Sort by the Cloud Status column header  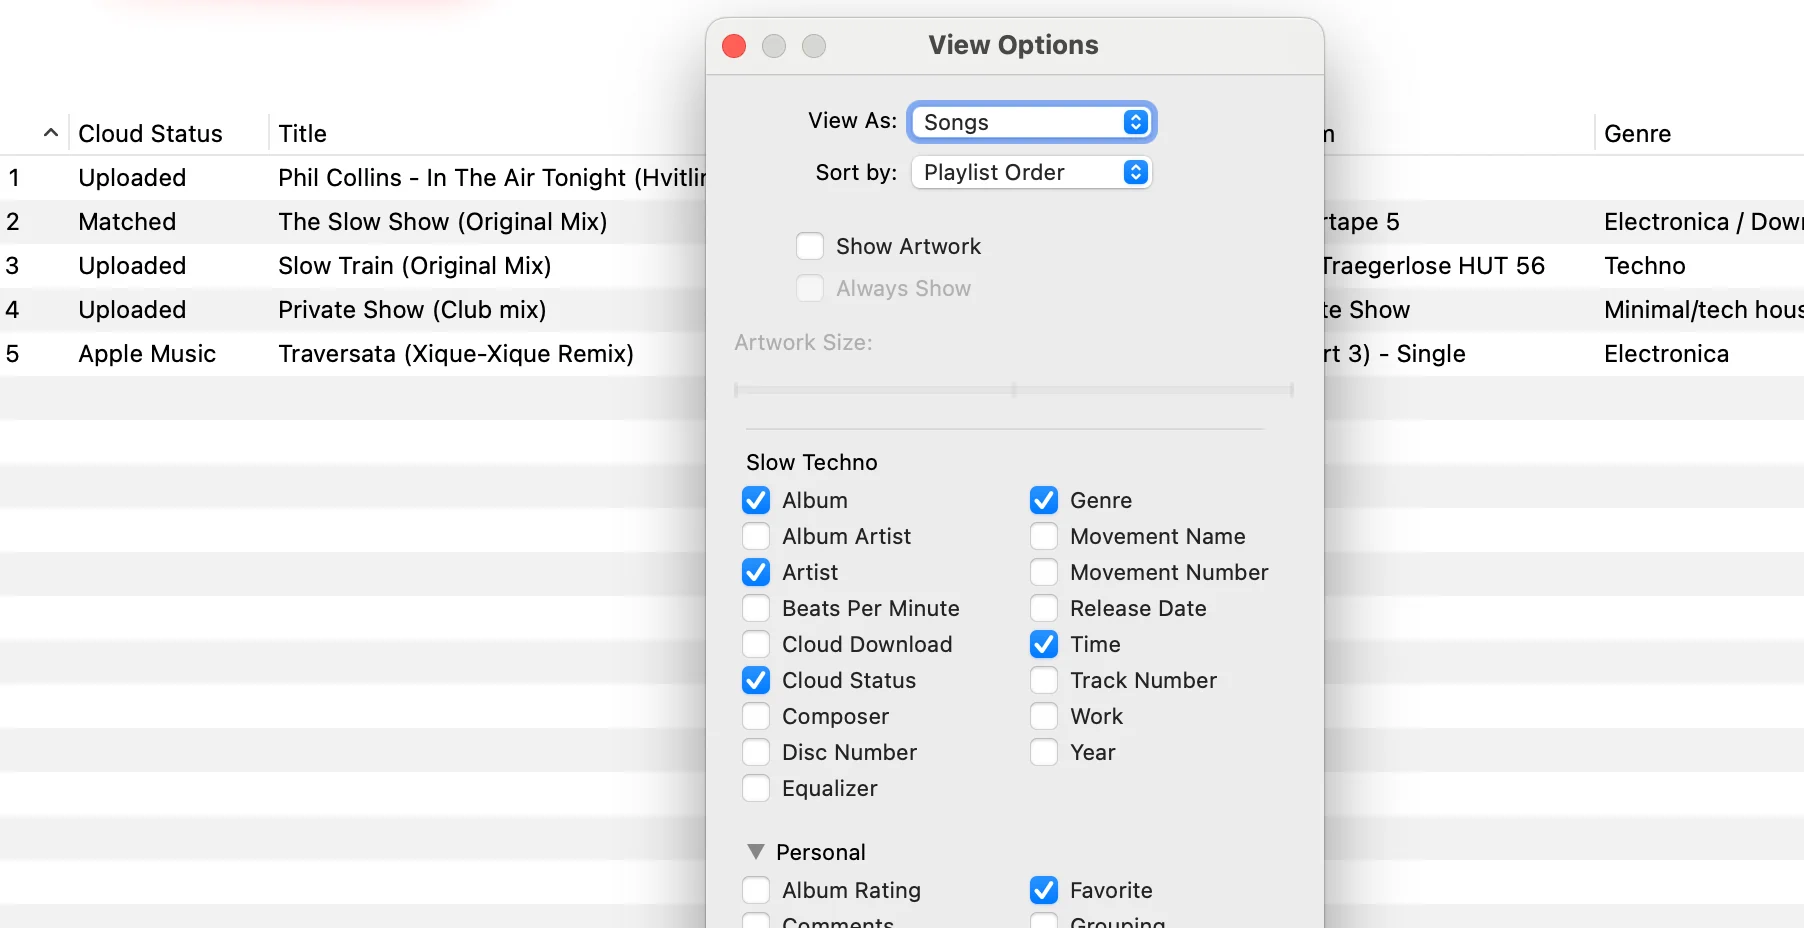[x=150, y=134]
